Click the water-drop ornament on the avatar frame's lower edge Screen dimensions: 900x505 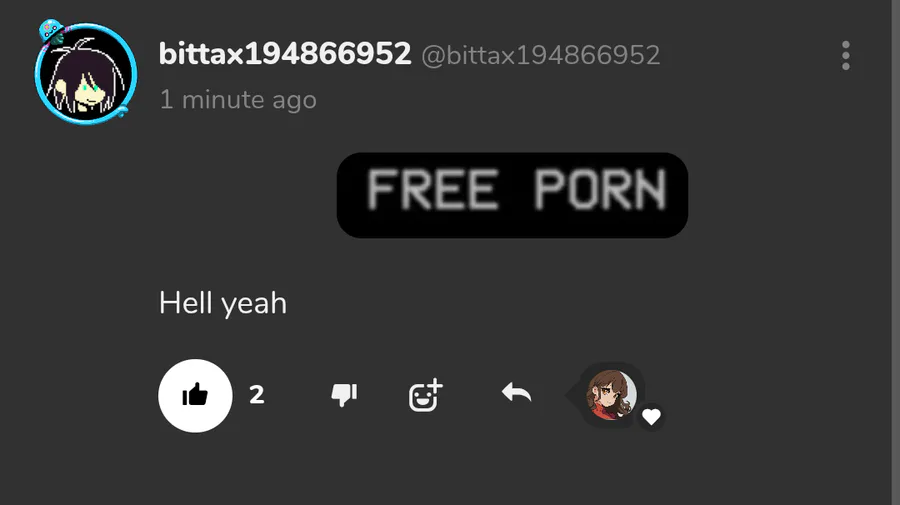(122, 110)
